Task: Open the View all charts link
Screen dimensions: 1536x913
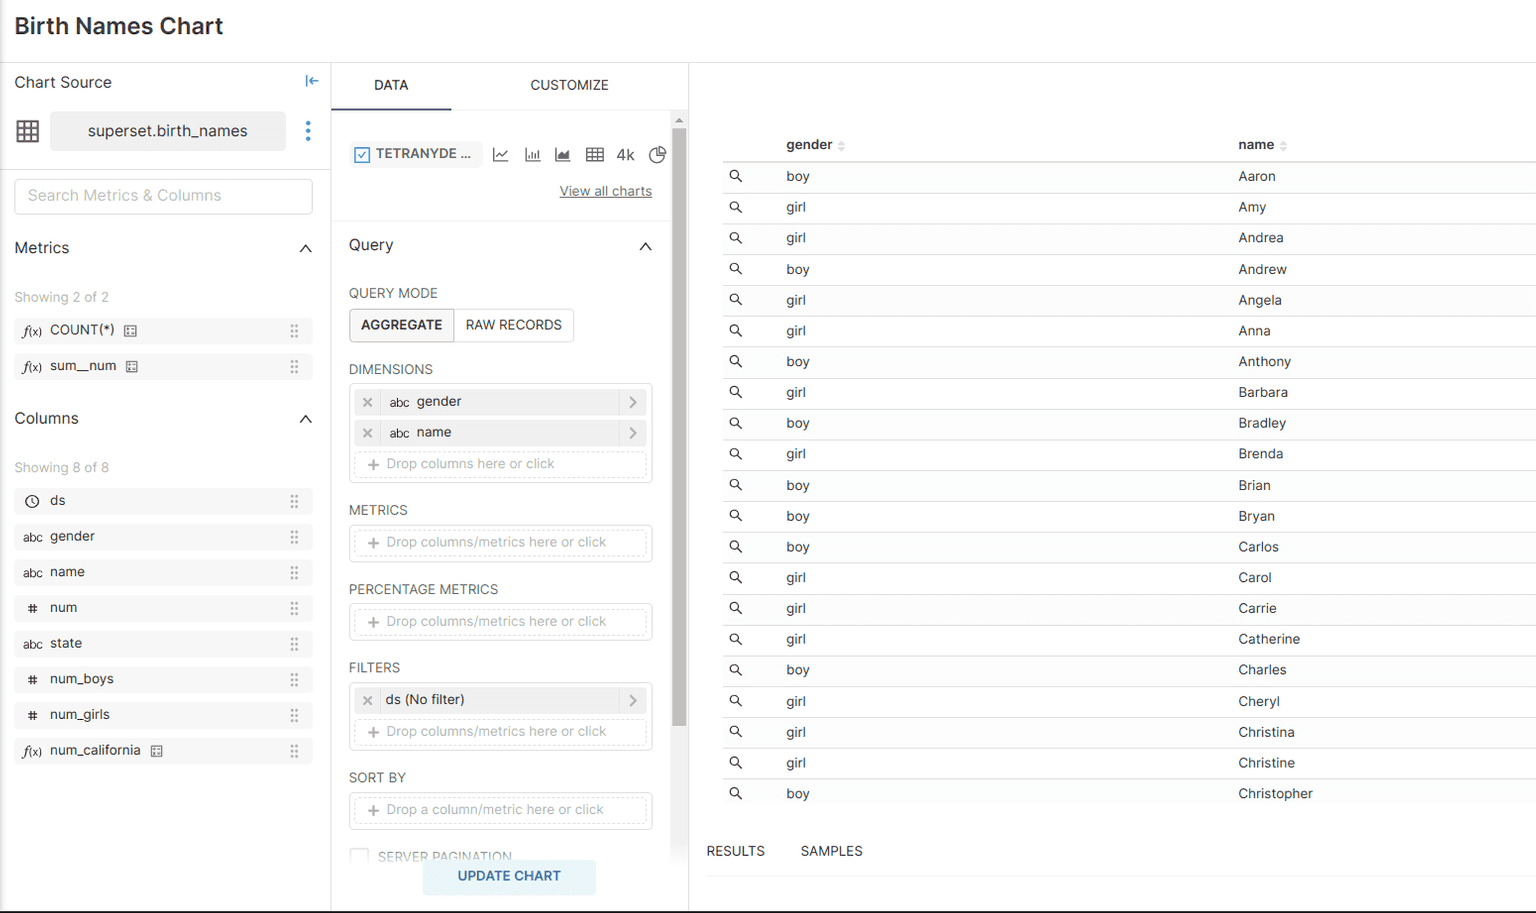Action: point(605,191)
